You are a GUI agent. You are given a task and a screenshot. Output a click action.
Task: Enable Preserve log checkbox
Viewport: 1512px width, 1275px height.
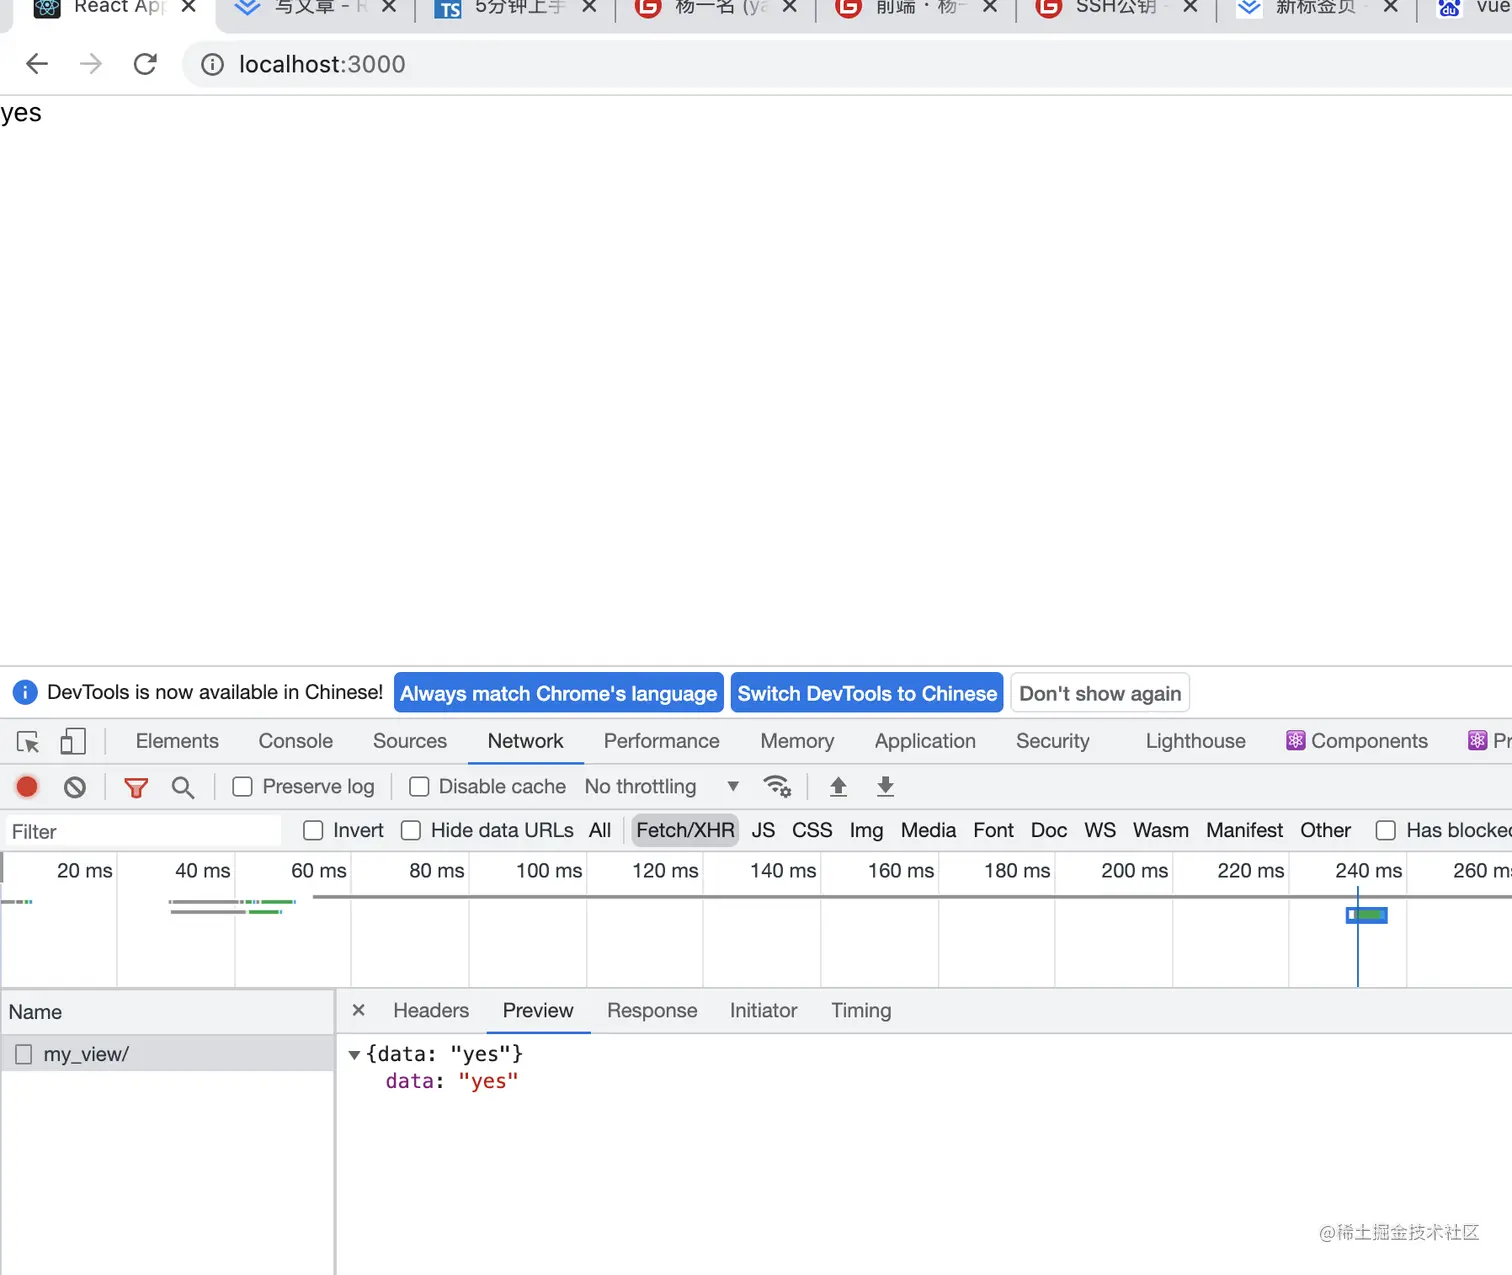pyautogui.click(x=242, y=787)
